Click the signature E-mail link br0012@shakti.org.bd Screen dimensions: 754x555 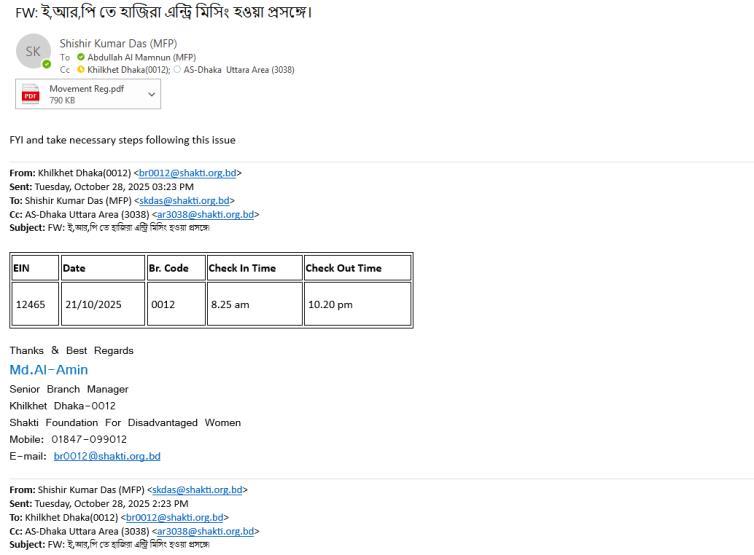pyautogui.click(x=107, y=456)
